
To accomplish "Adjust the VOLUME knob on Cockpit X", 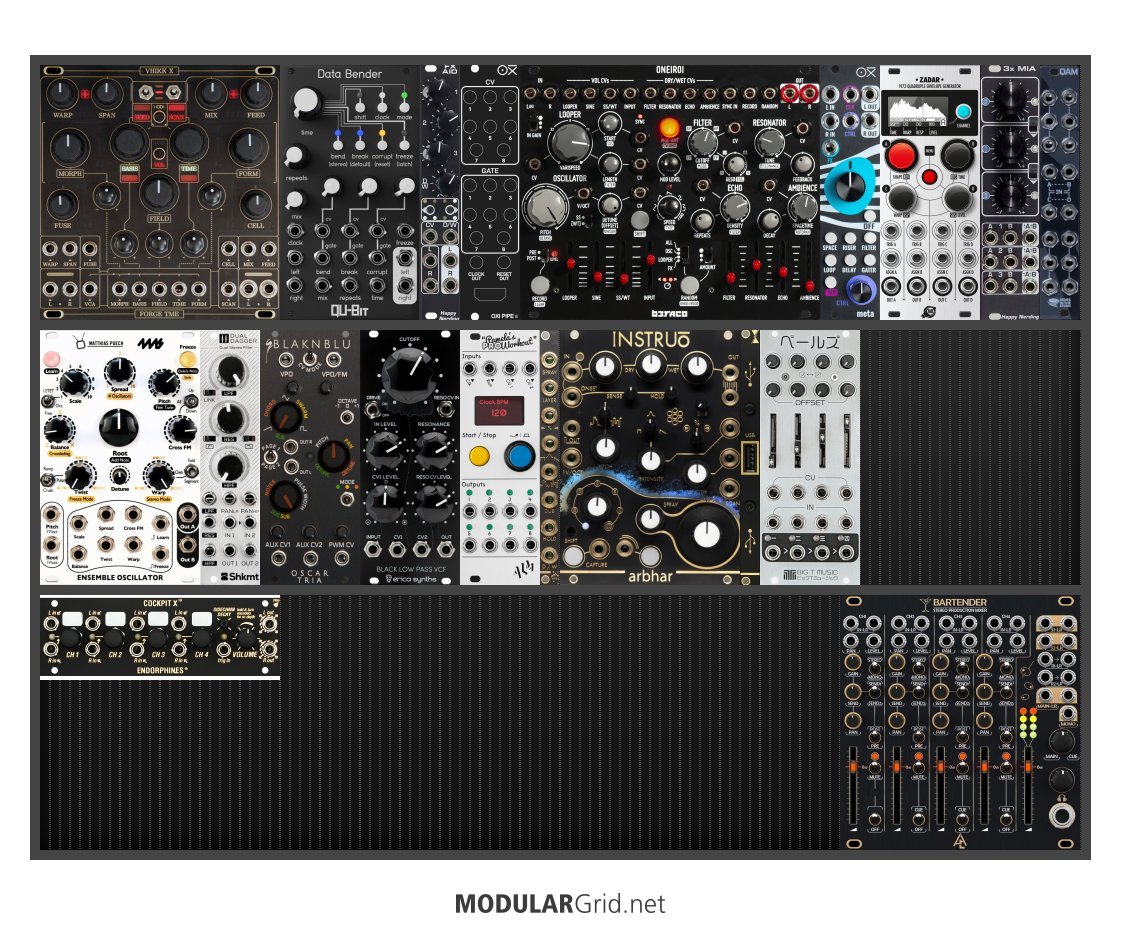I will 245,638.
